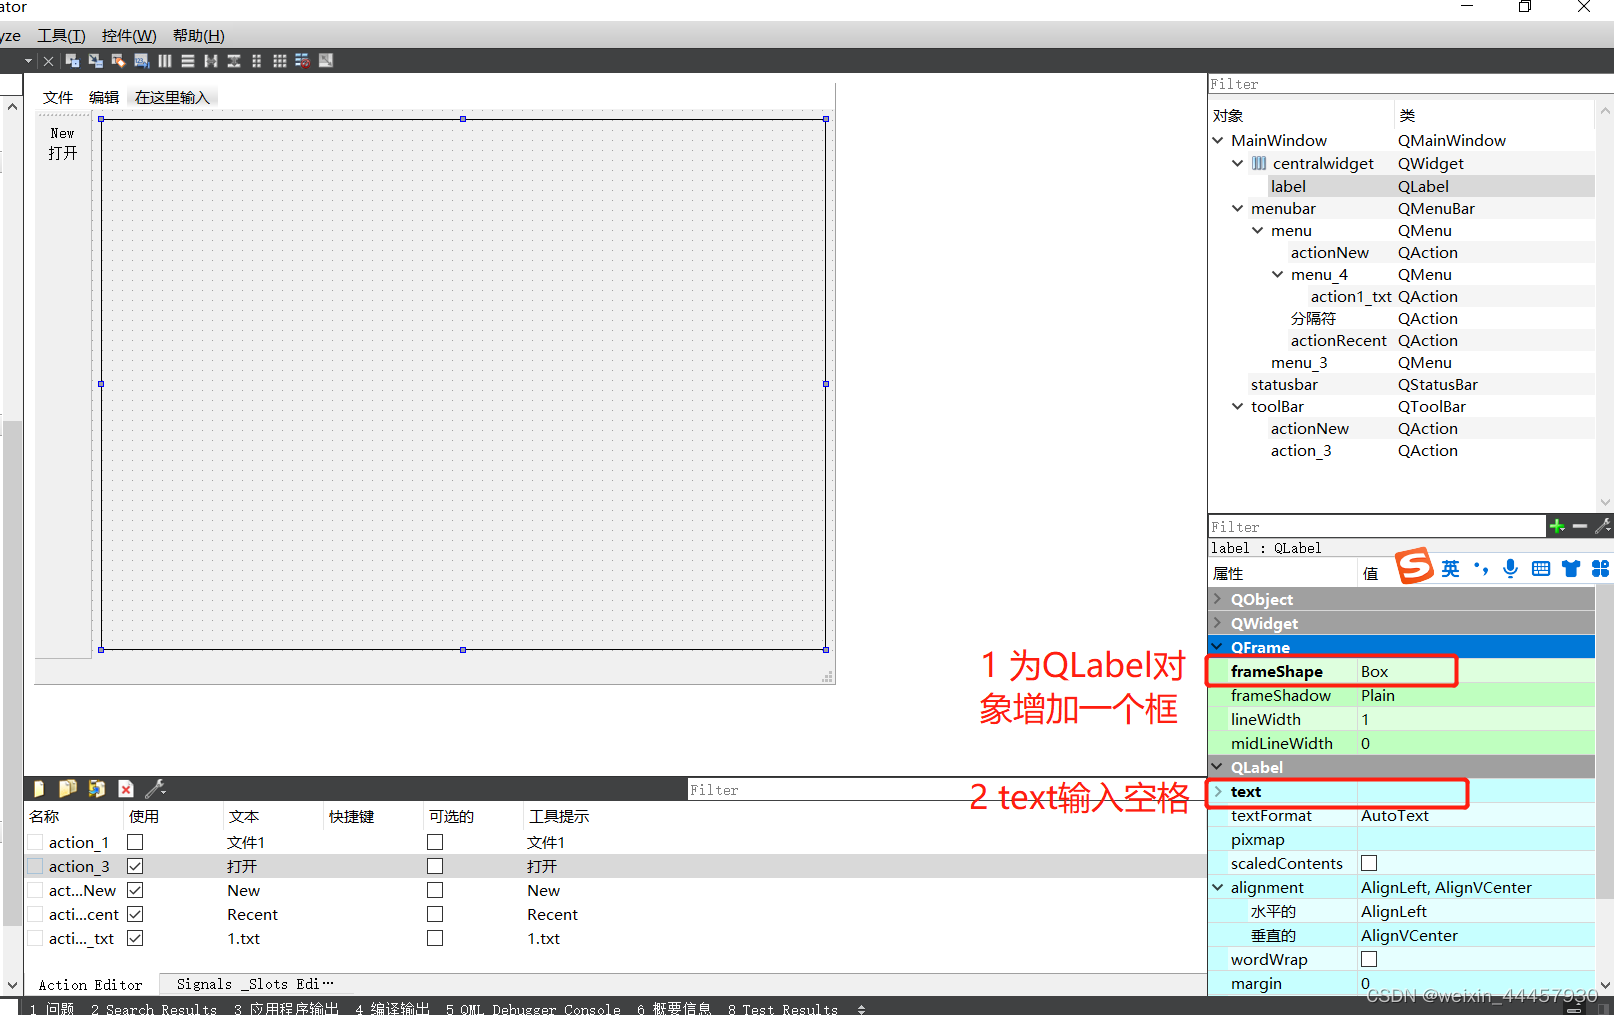Open the 工具(T) menu

(61, 36)
